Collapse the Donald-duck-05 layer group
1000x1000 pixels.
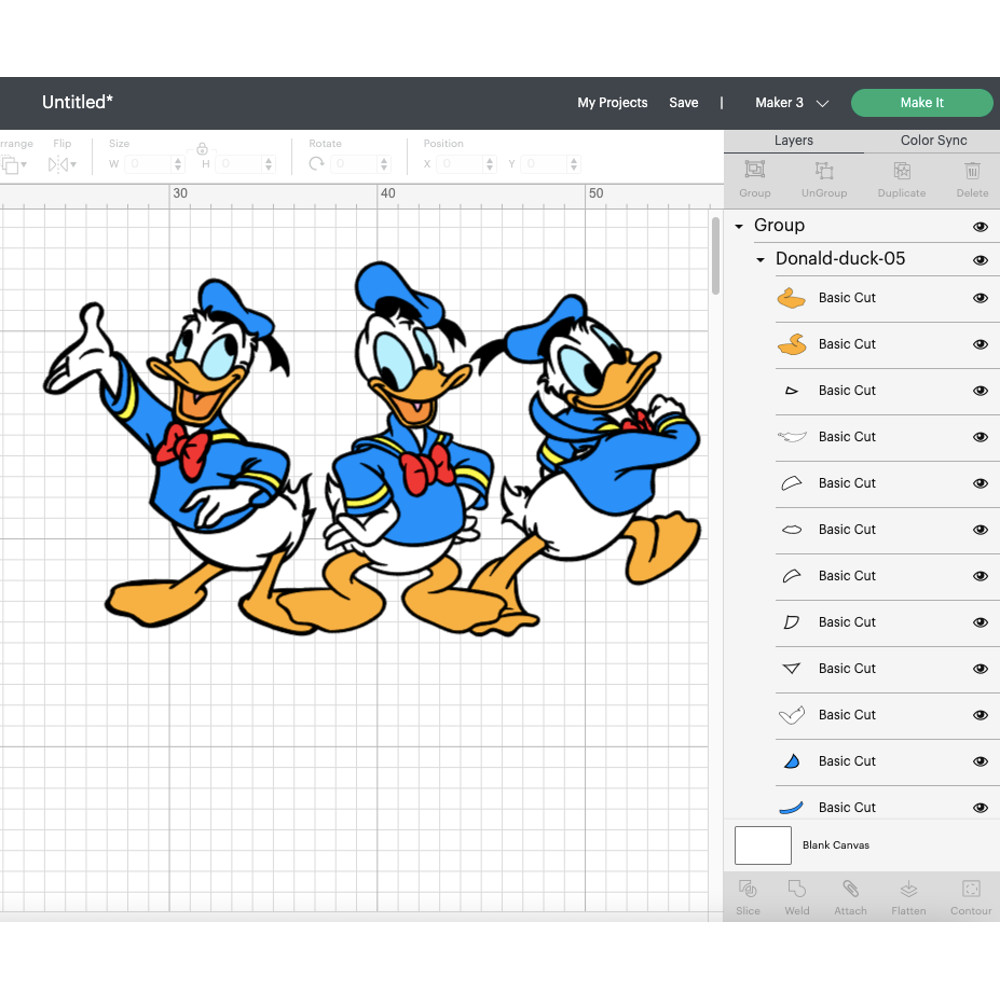[x=758, y=259]
